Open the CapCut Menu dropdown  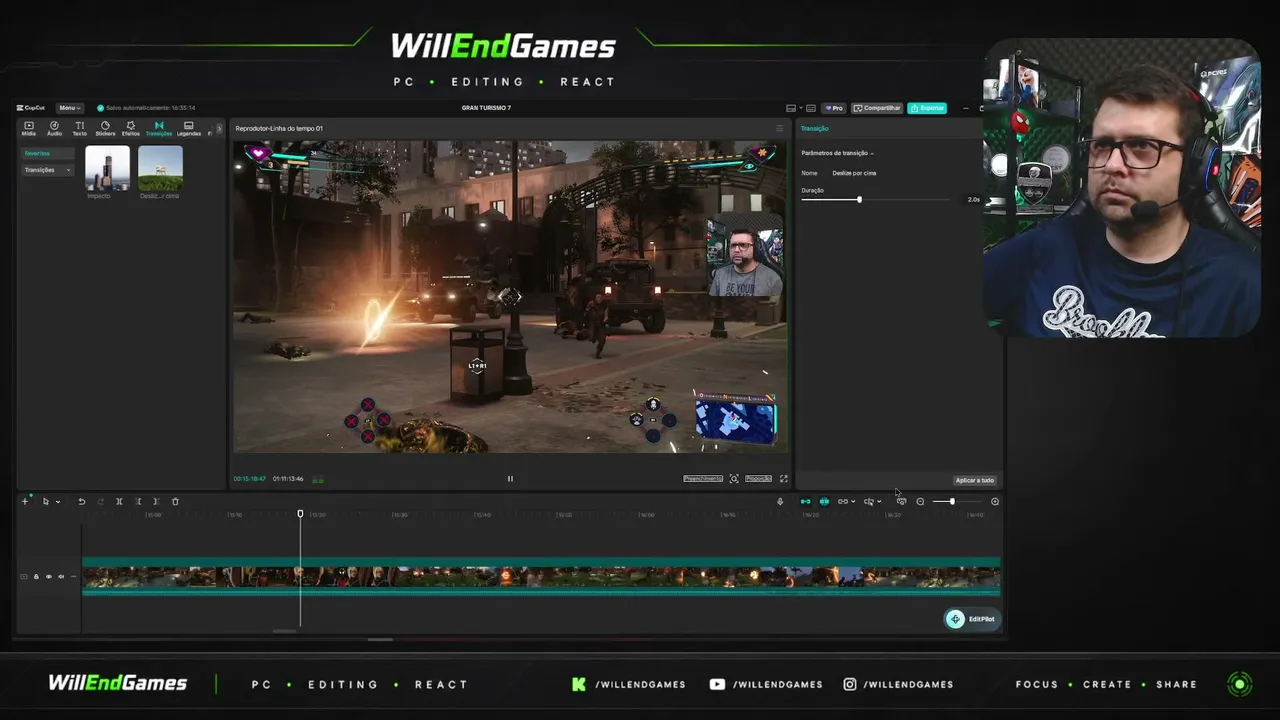(69, 108)
